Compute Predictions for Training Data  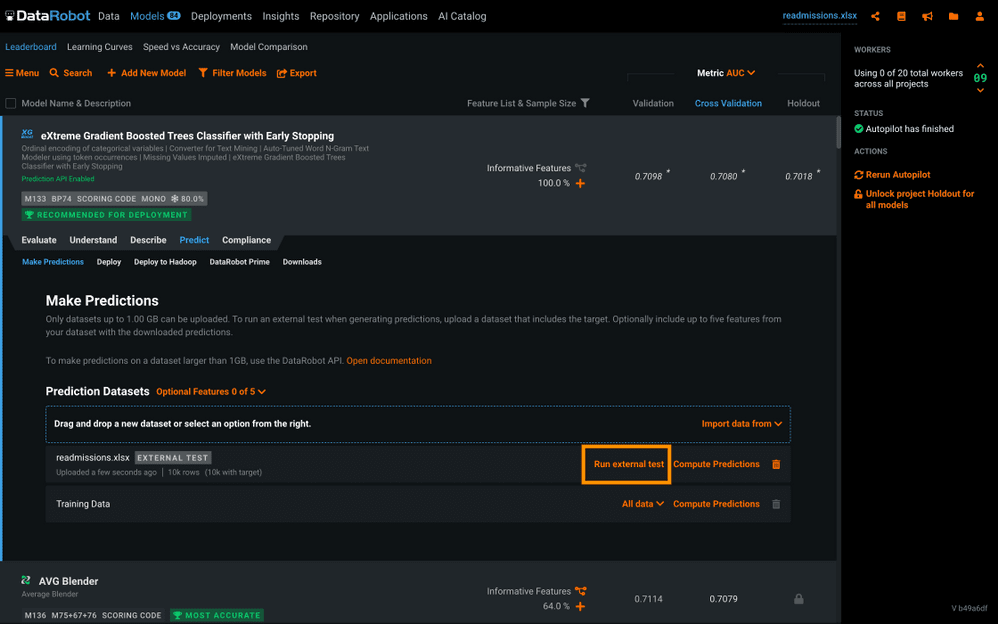pyautogui.click(x=716, y=504)
